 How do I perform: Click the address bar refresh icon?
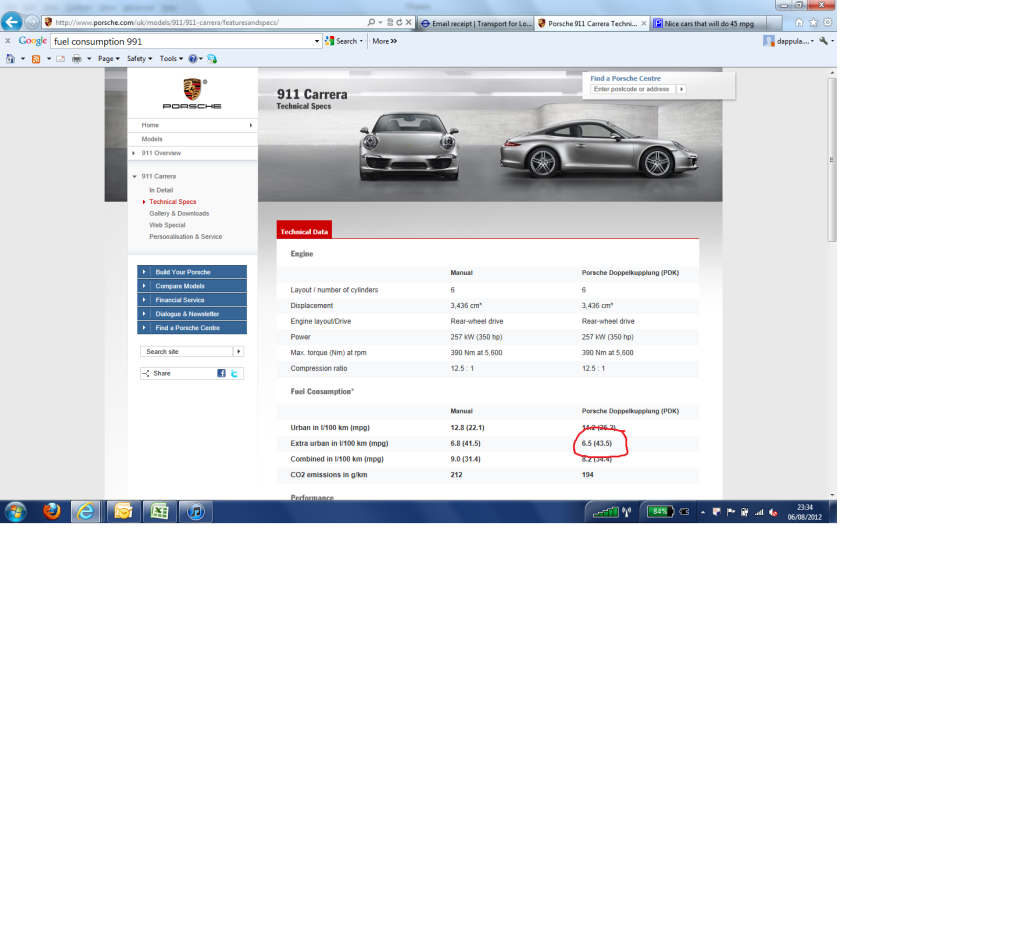click(x=399, y=22)
